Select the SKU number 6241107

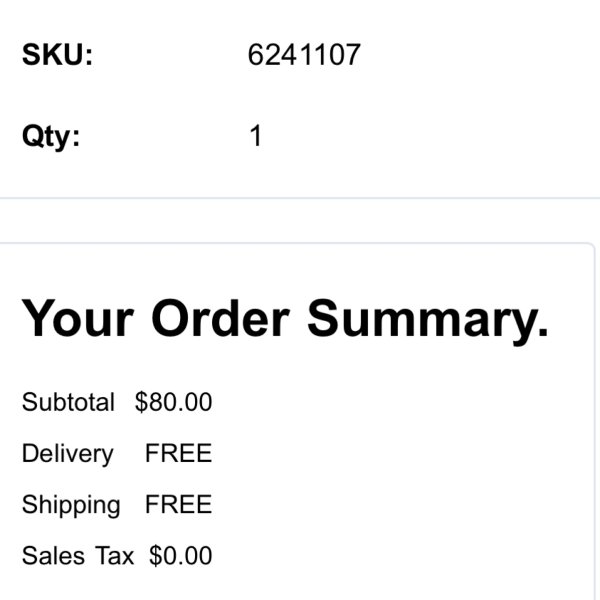[304, 55]
